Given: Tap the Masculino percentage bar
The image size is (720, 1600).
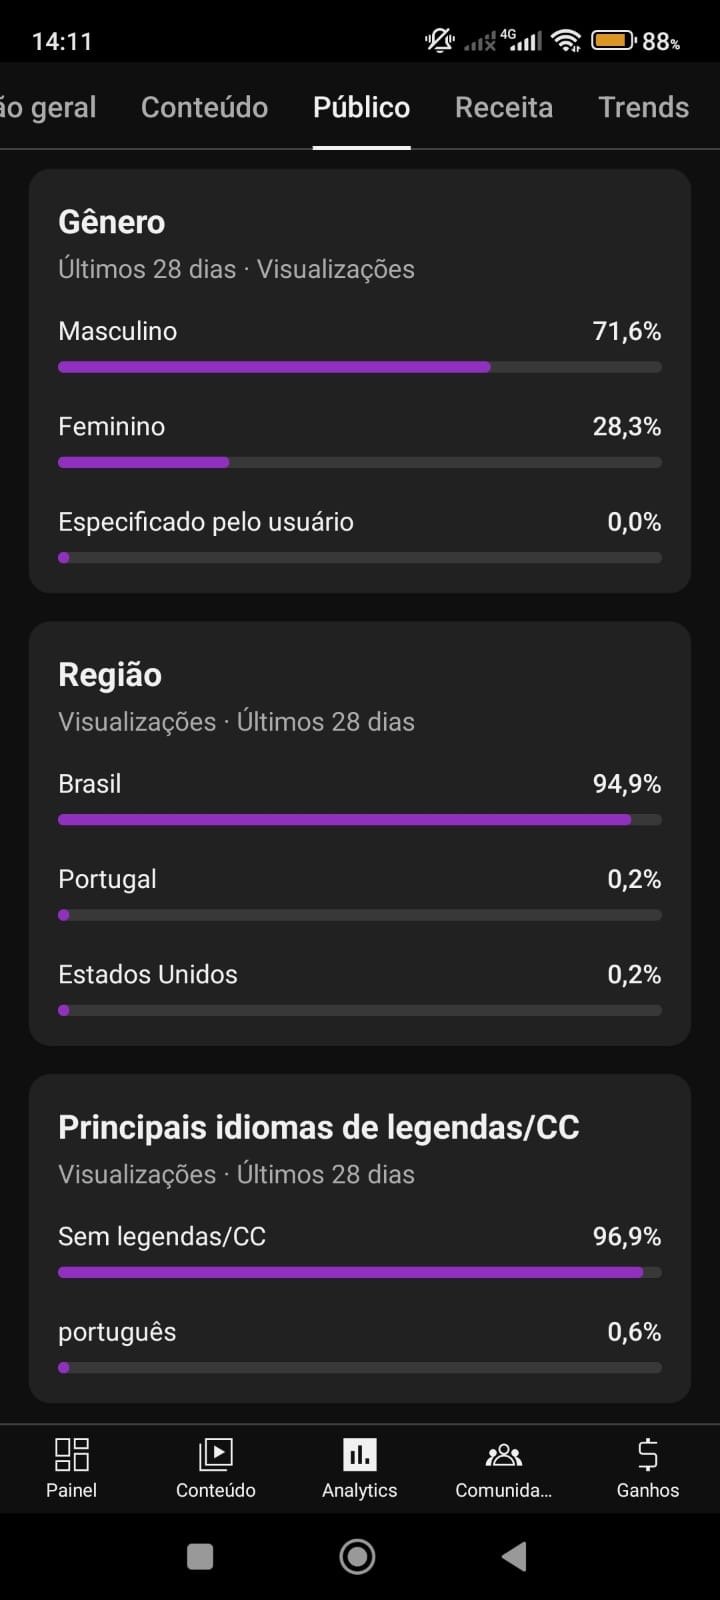Looking at the screenshot, I should click(360, 367).
